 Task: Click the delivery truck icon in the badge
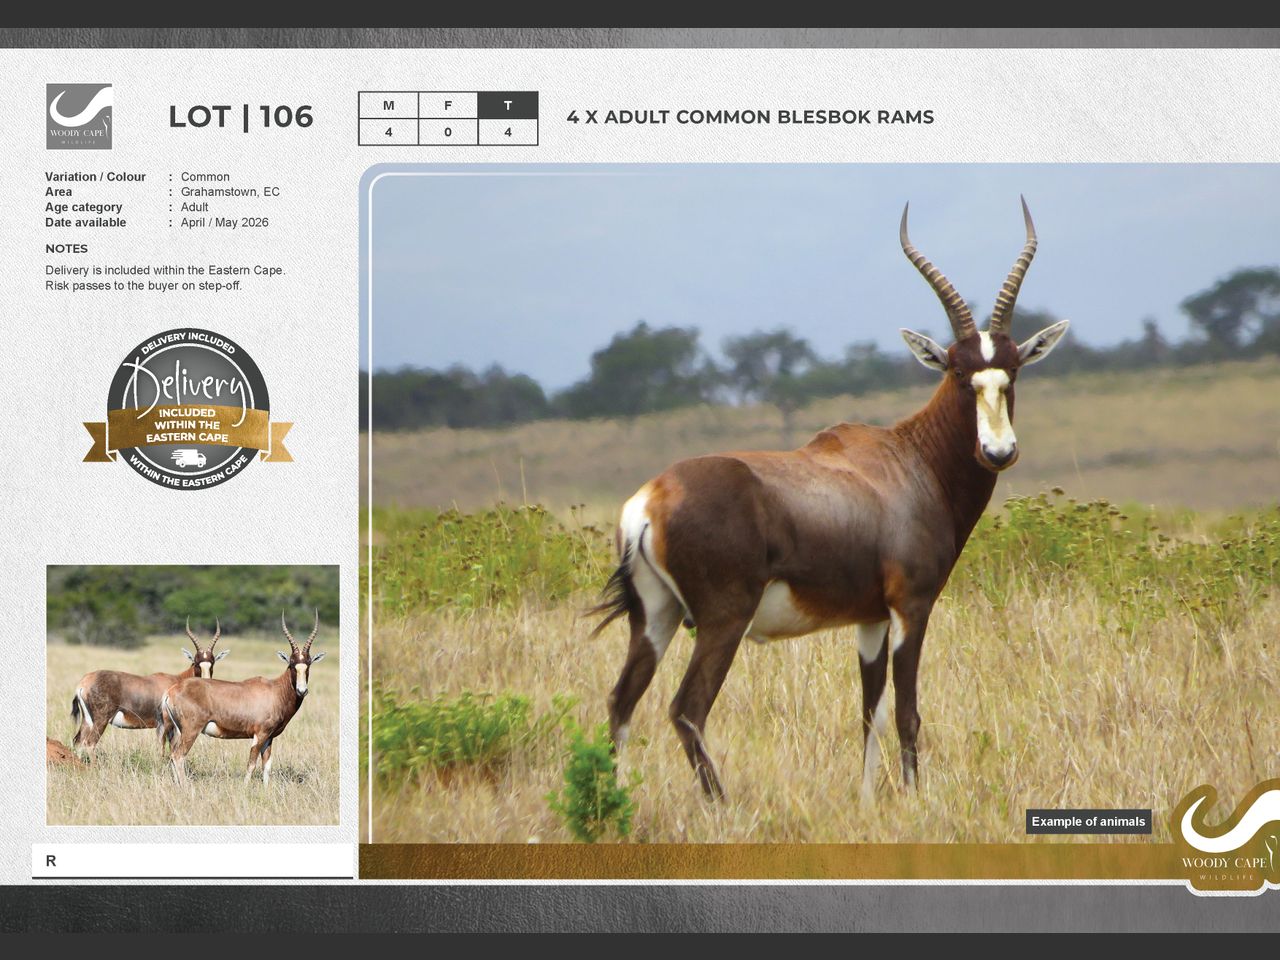188,458
